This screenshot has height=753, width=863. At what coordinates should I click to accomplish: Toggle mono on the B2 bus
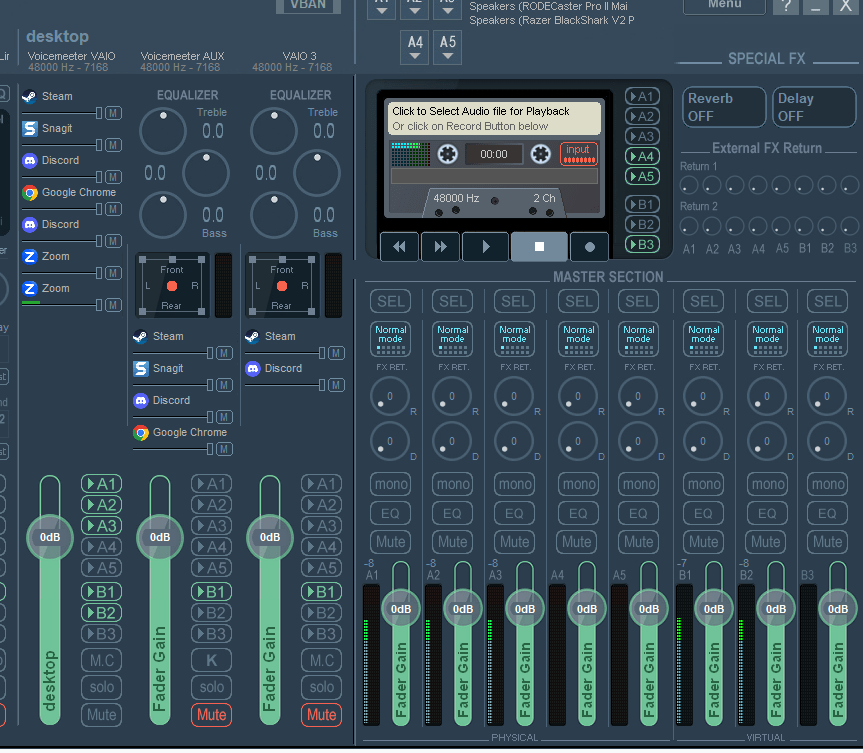[x=768, y=484]
